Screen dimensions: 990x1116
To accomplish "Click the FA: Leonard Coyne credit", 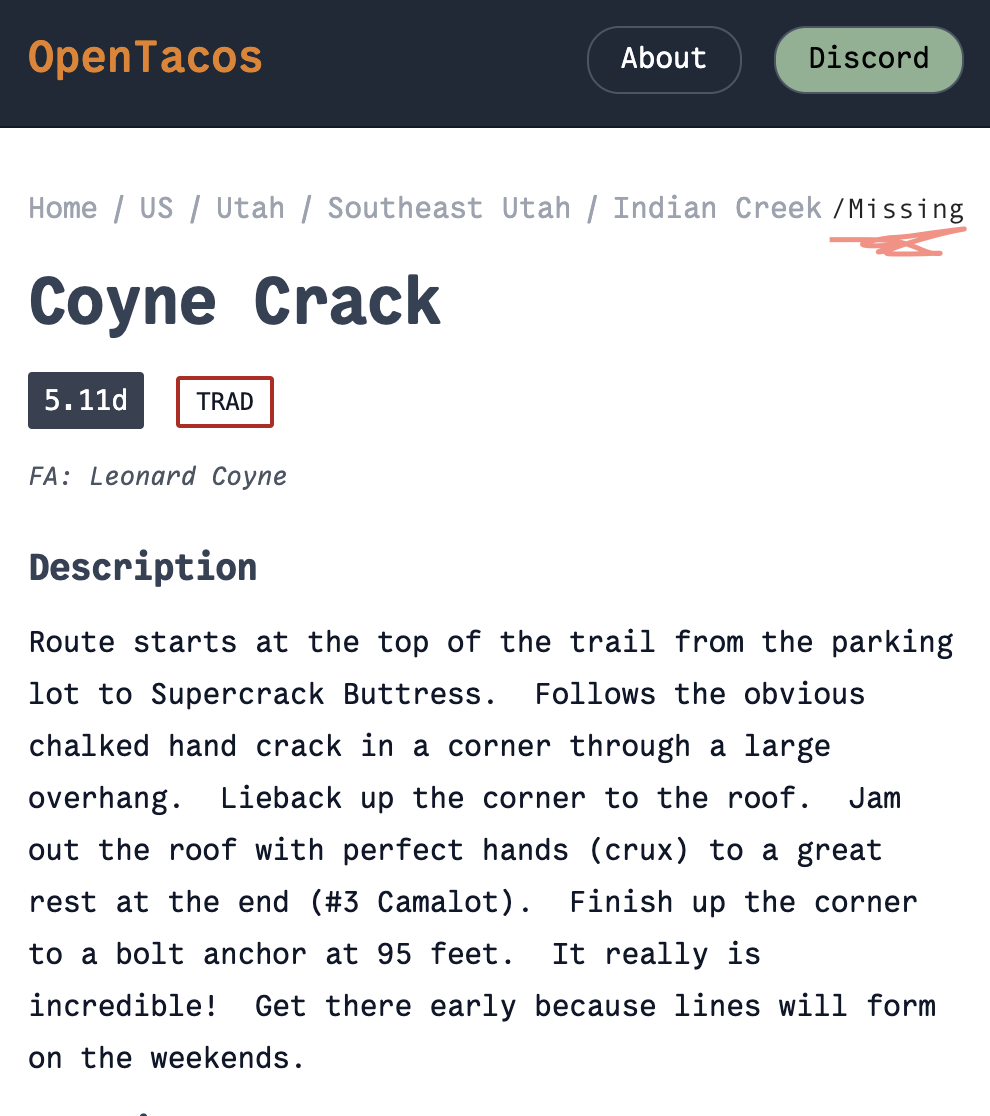I will coord(157,476).
